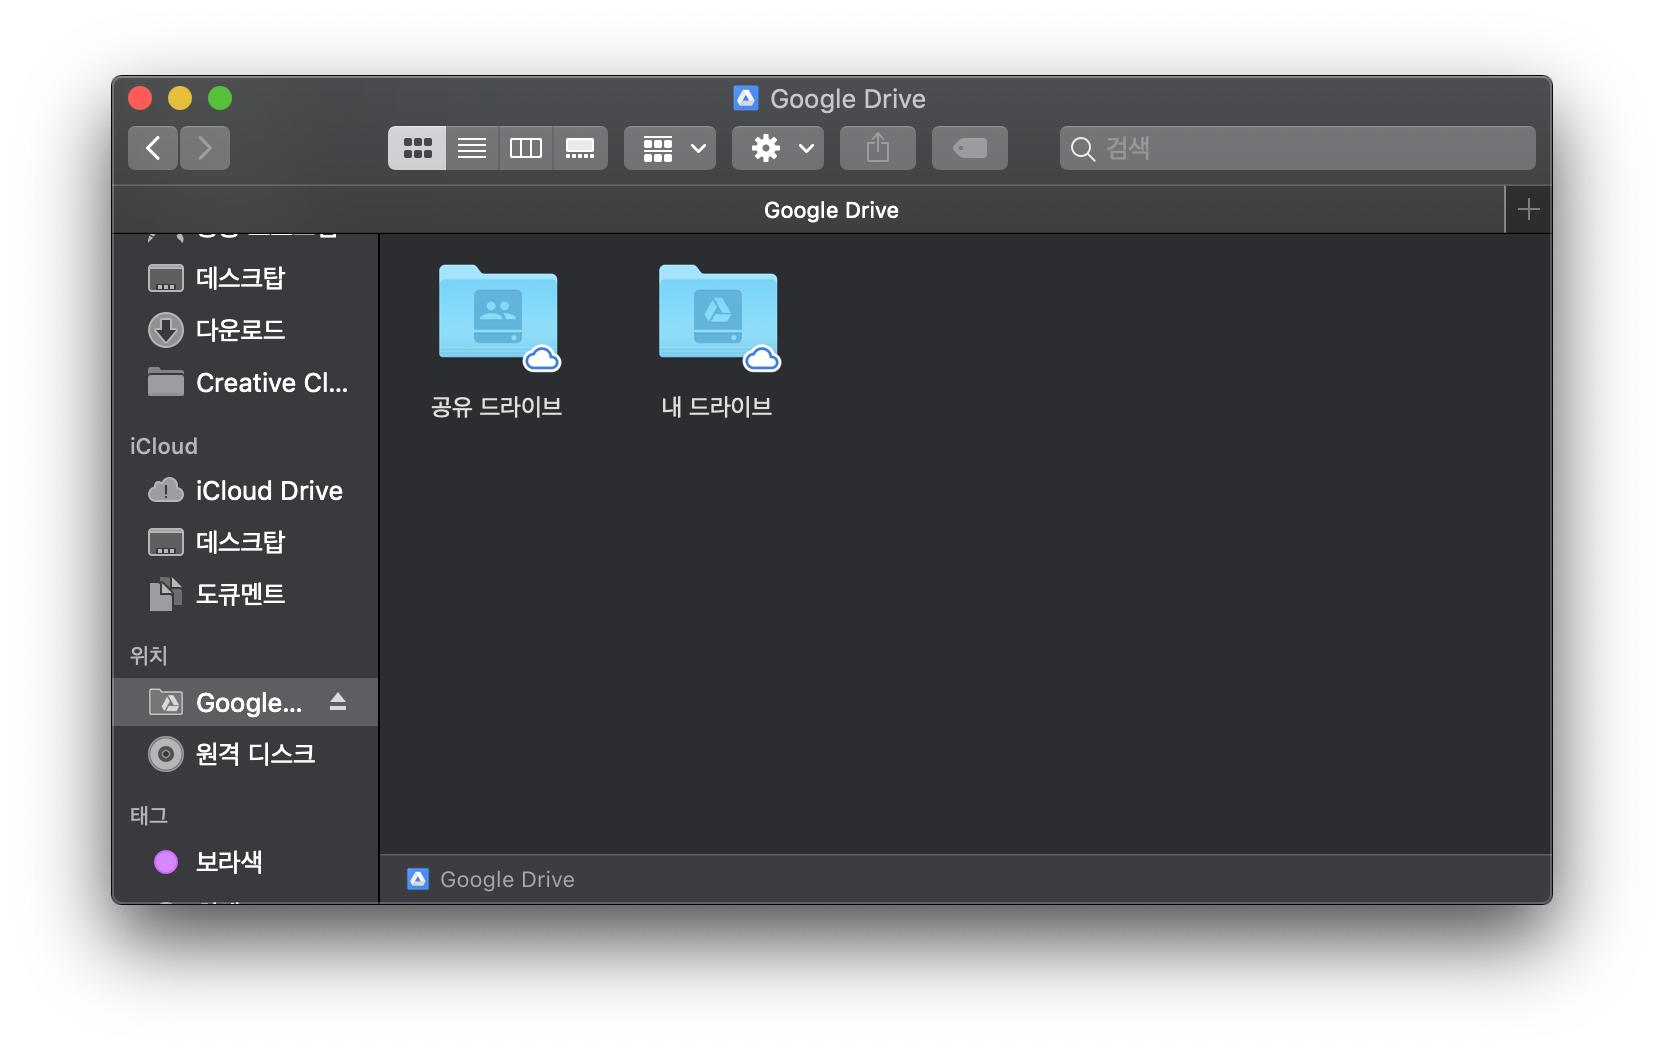Open 데스크탑 under favorites in sidebar
Screen dimensions: 1664x1052
point(246,278)
